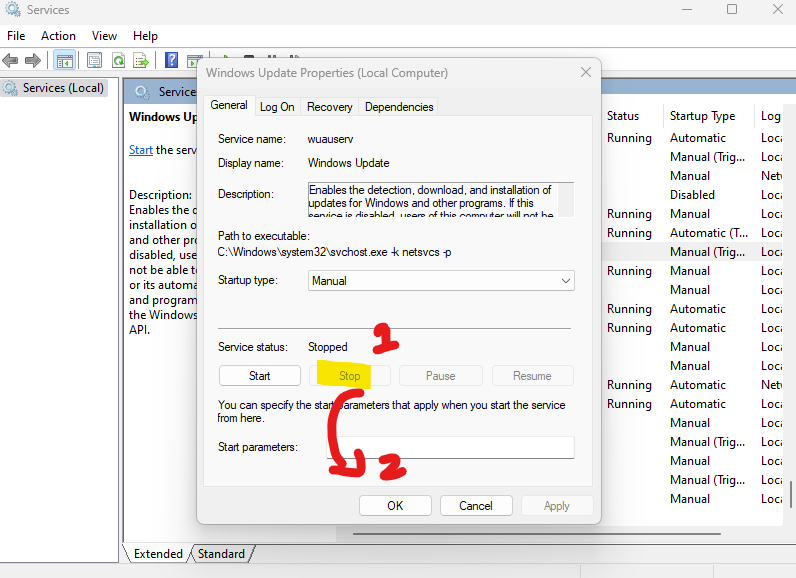Click the Stop service button
796x578 pixels.
pyautogui.click(x=350, y=376)
